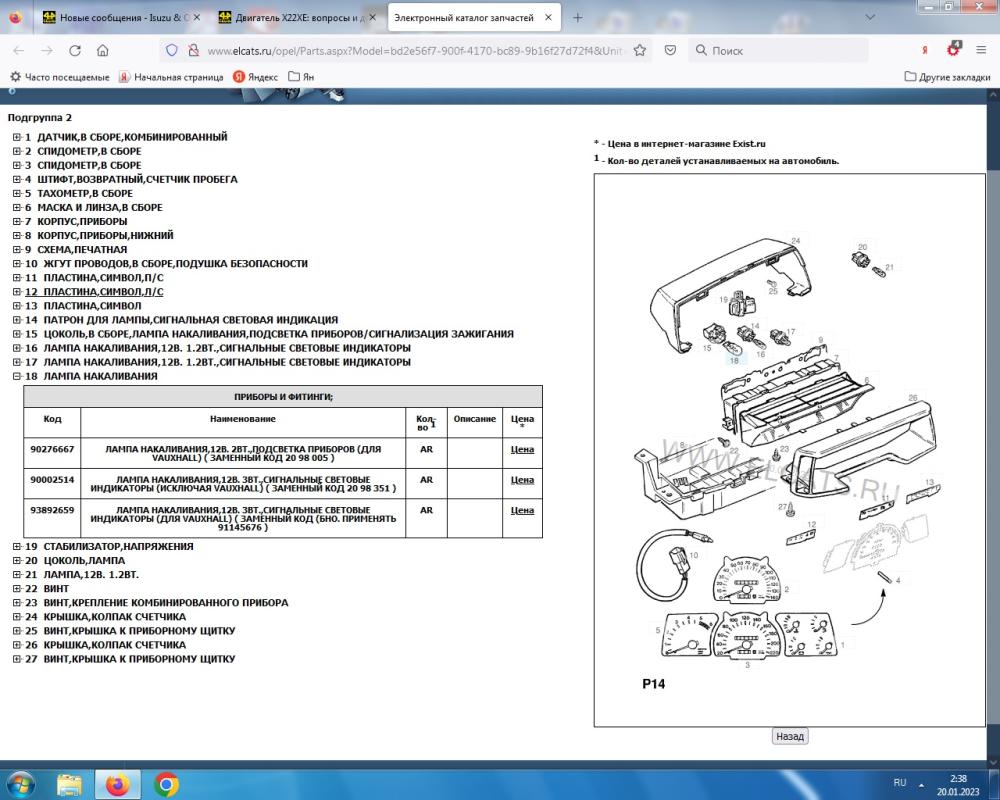
Task: Close the Электронный каталог запчастей tab
Action: pos(548,18)
